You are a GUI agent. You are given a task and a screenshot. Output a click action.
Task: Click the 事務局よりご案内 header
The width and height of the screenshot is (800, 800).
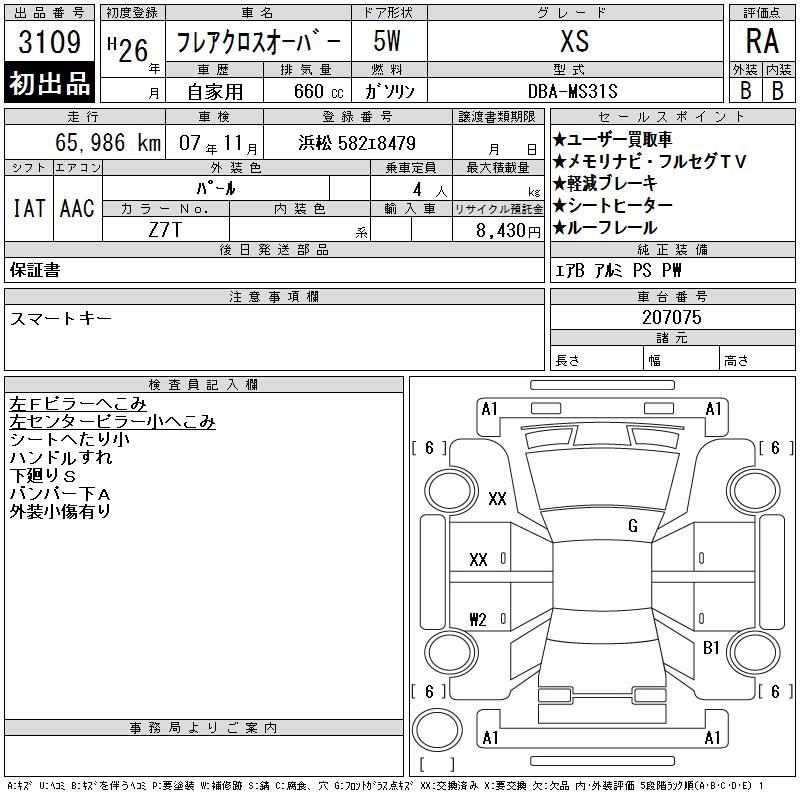pyautogui.click(x=203, y=728)
